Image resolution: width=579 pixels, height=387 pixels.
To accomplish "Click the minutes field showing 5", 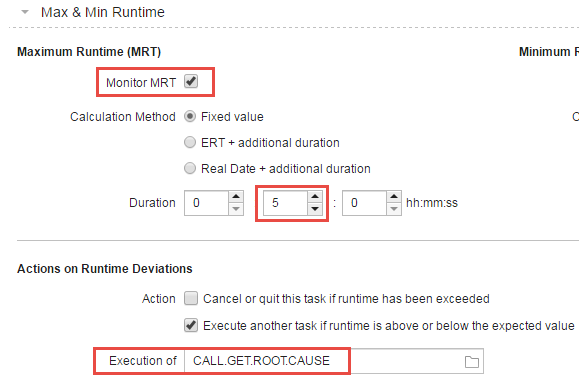I will tap(285, 203).
